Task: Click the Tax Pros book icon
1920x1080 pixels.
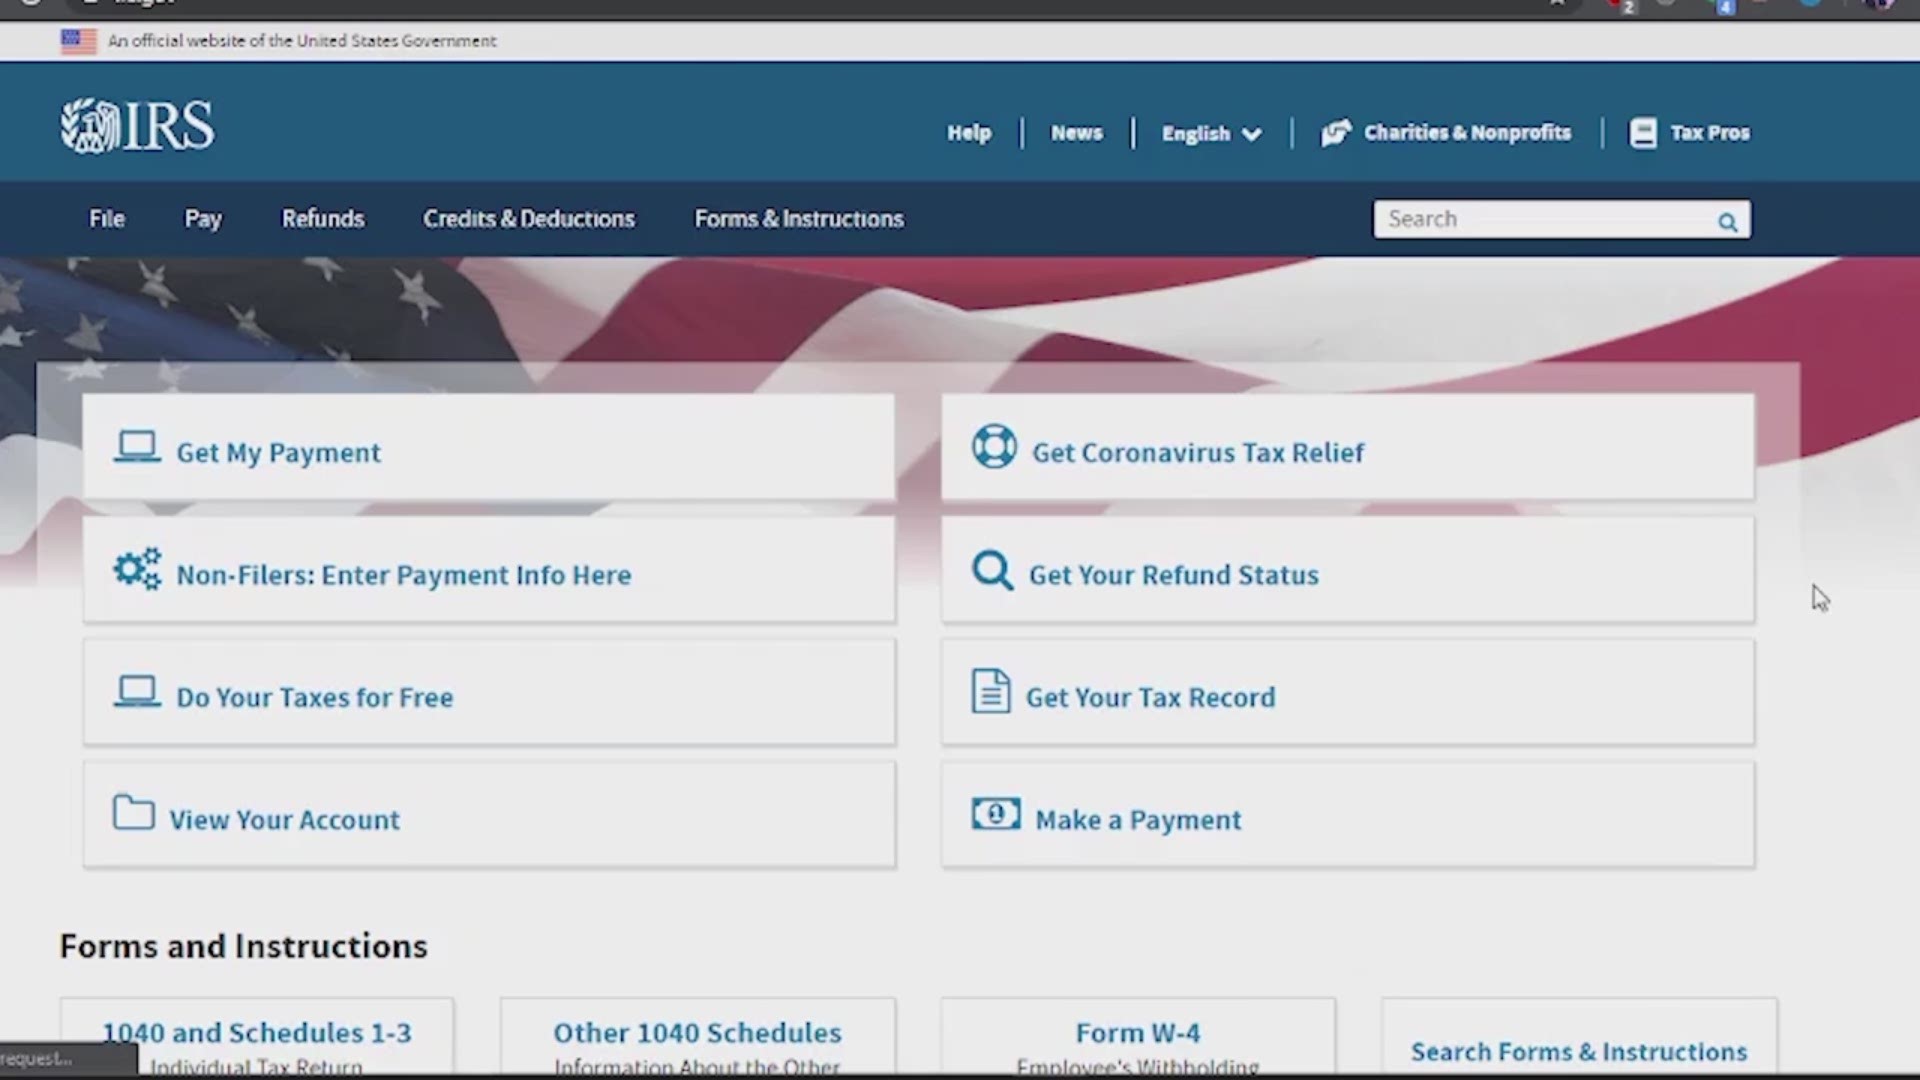Action: coord(1642,133)
